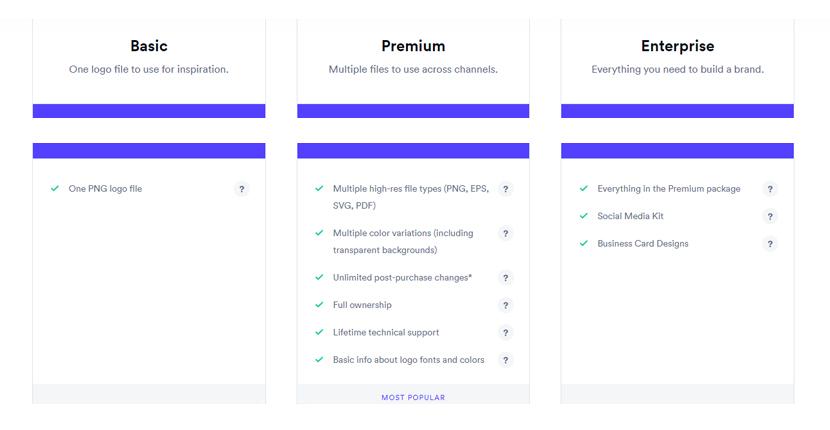The width and height of the screenshot is (830, 430).
Task: Open help icon for One PNG logo file
Action: coord(241,189)
